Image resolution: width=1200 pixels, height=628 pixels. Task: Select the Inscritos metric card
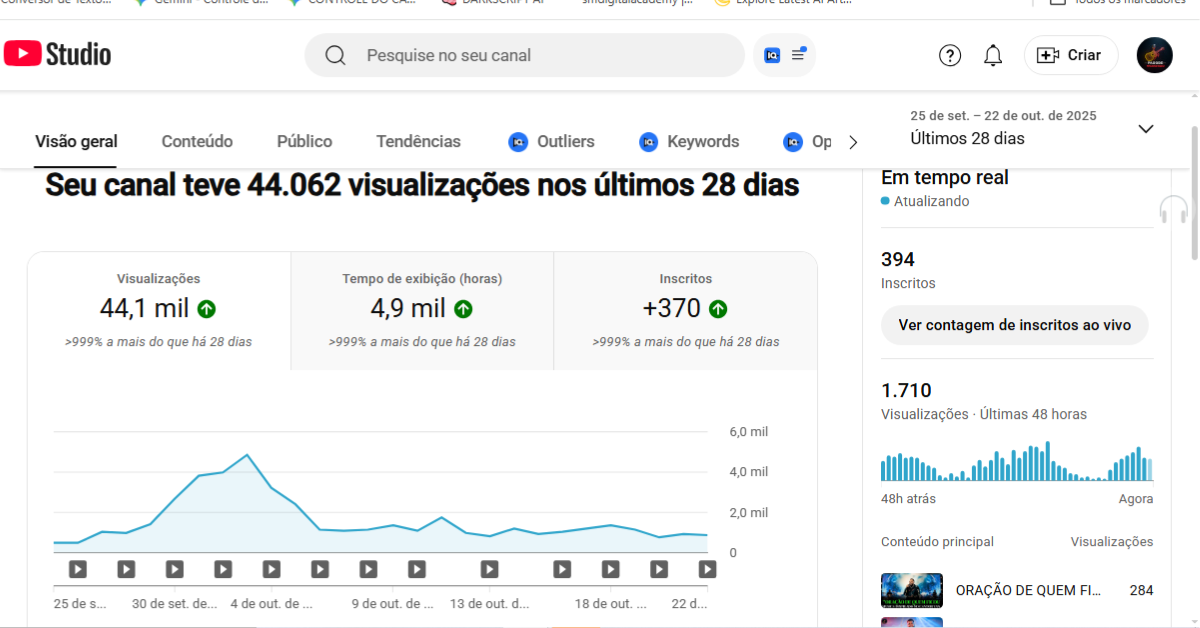[686, 311]
